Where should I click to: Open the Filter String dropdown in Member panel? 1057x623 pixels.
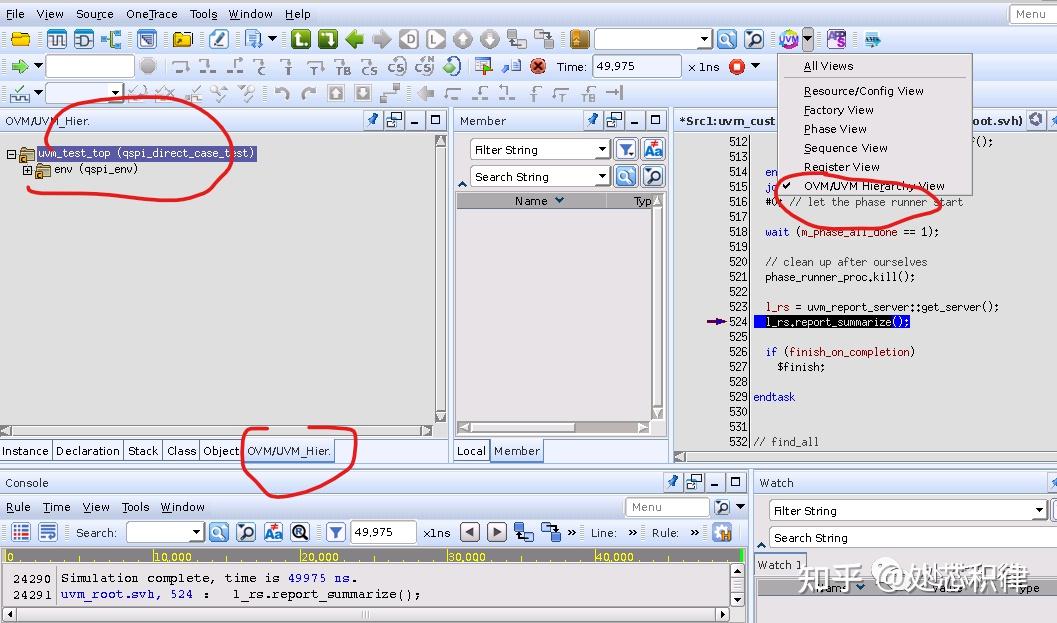click(x=602, y=150)
